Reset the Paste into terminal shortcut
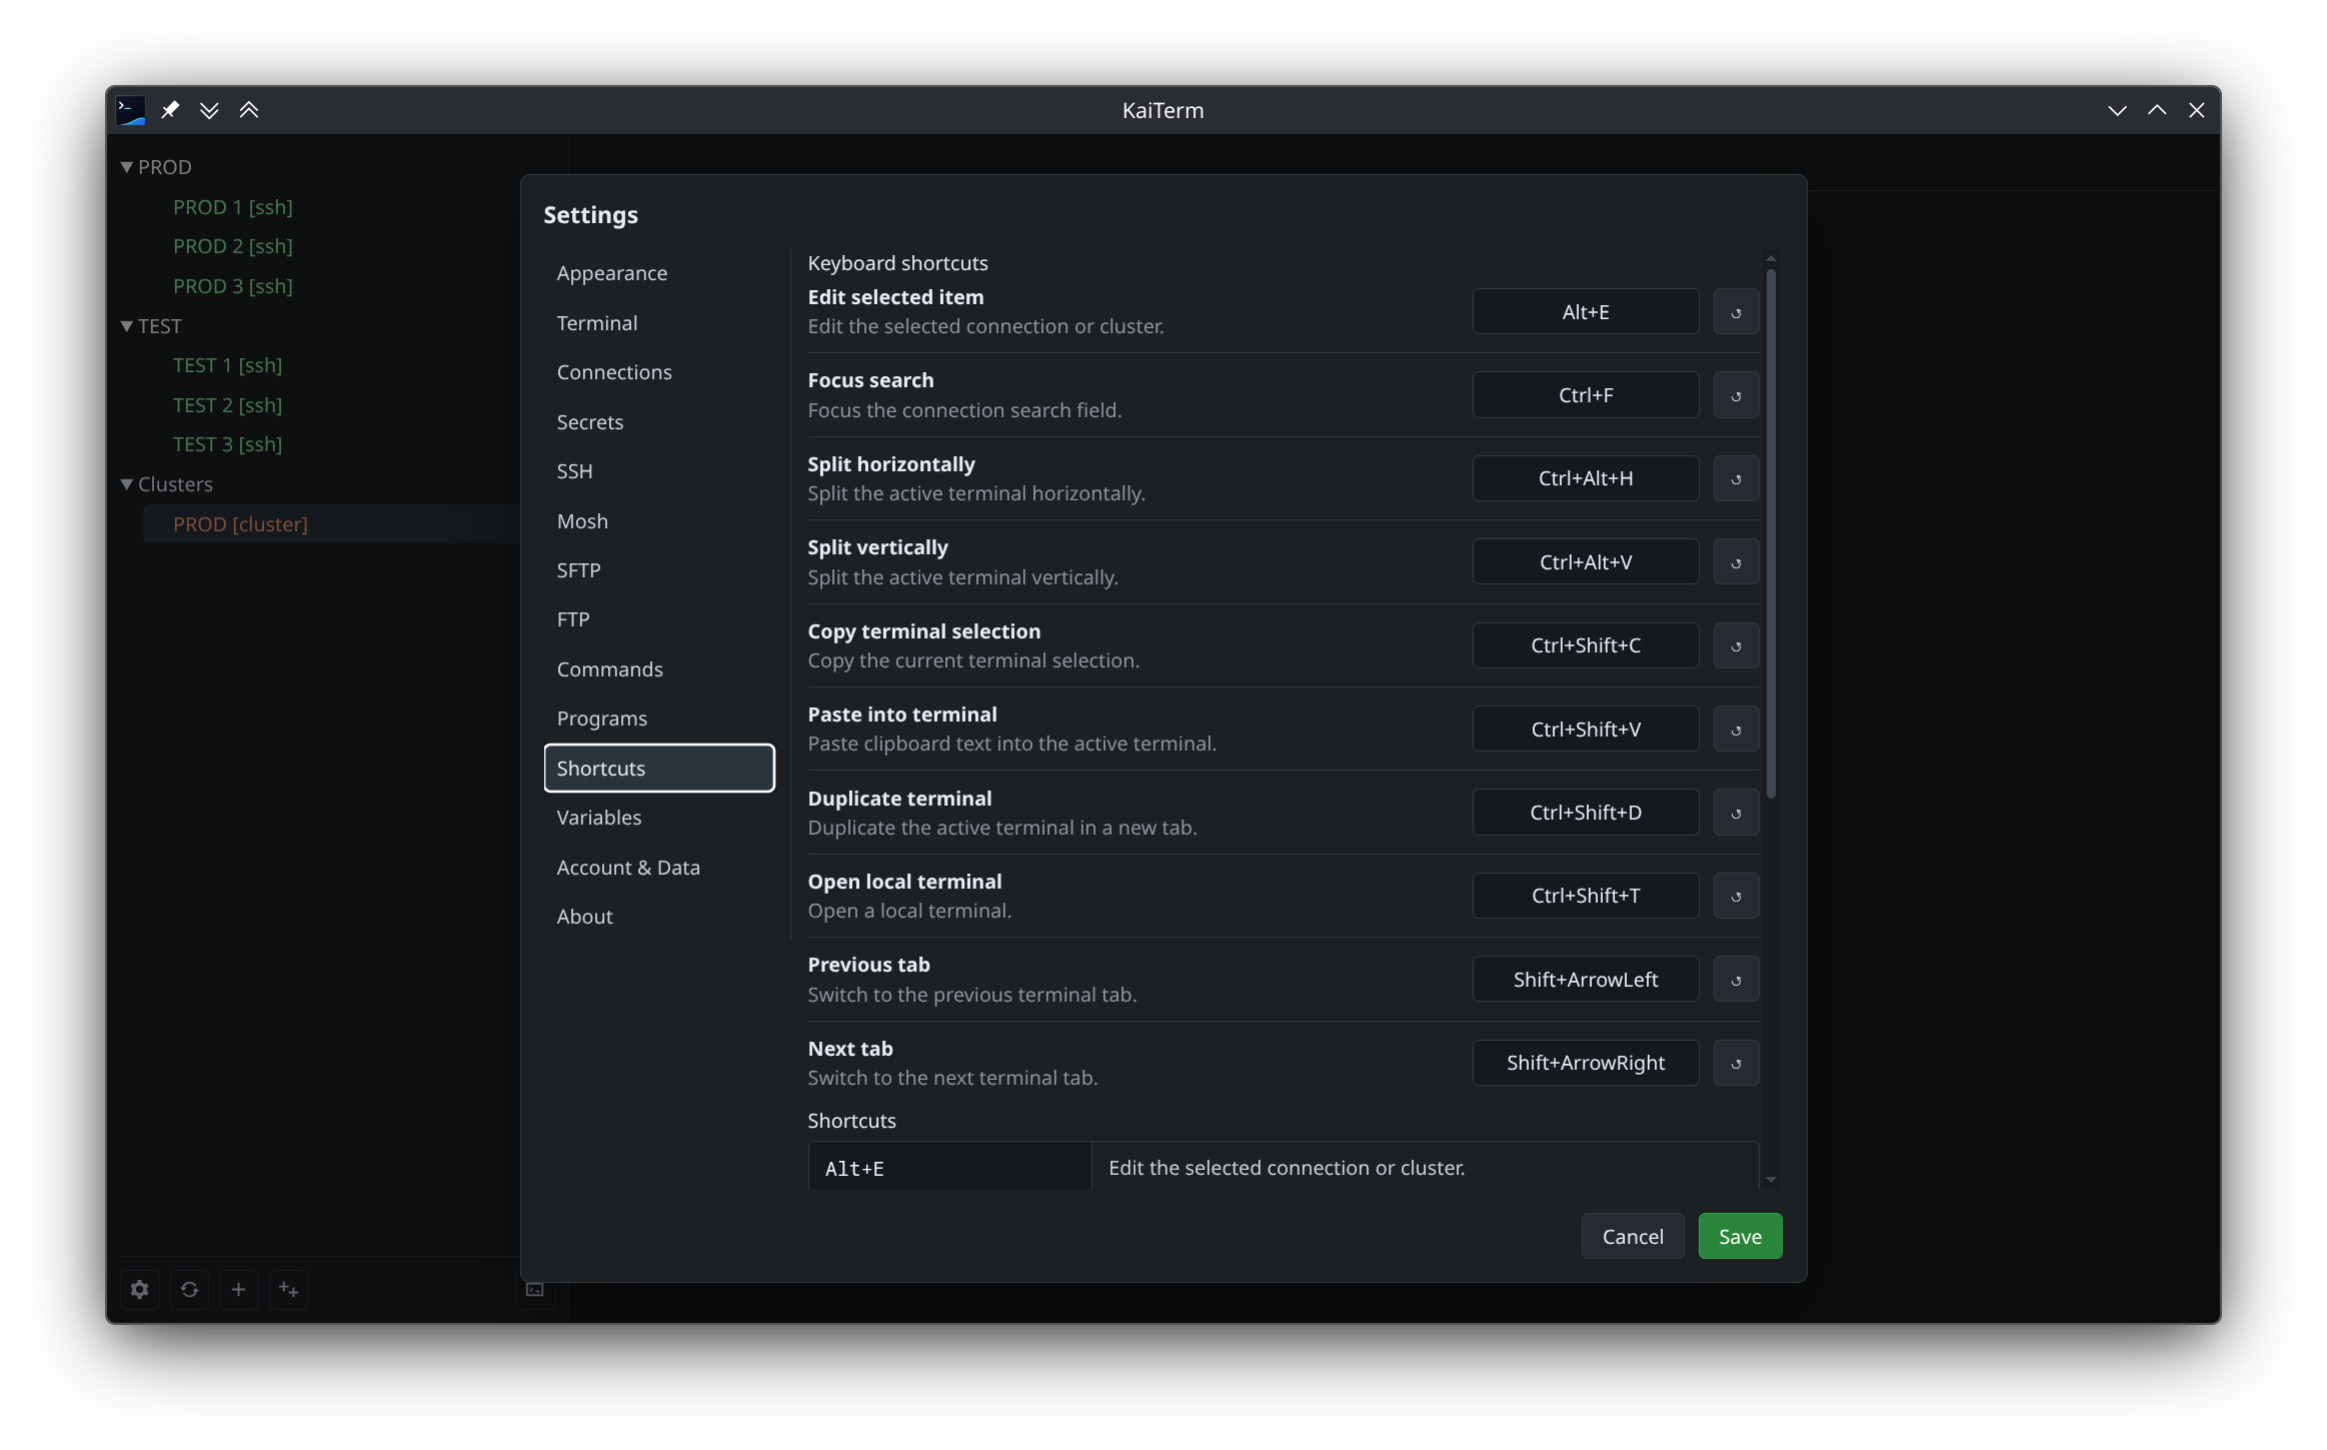The image size is (2327, 1450). 1736,729
